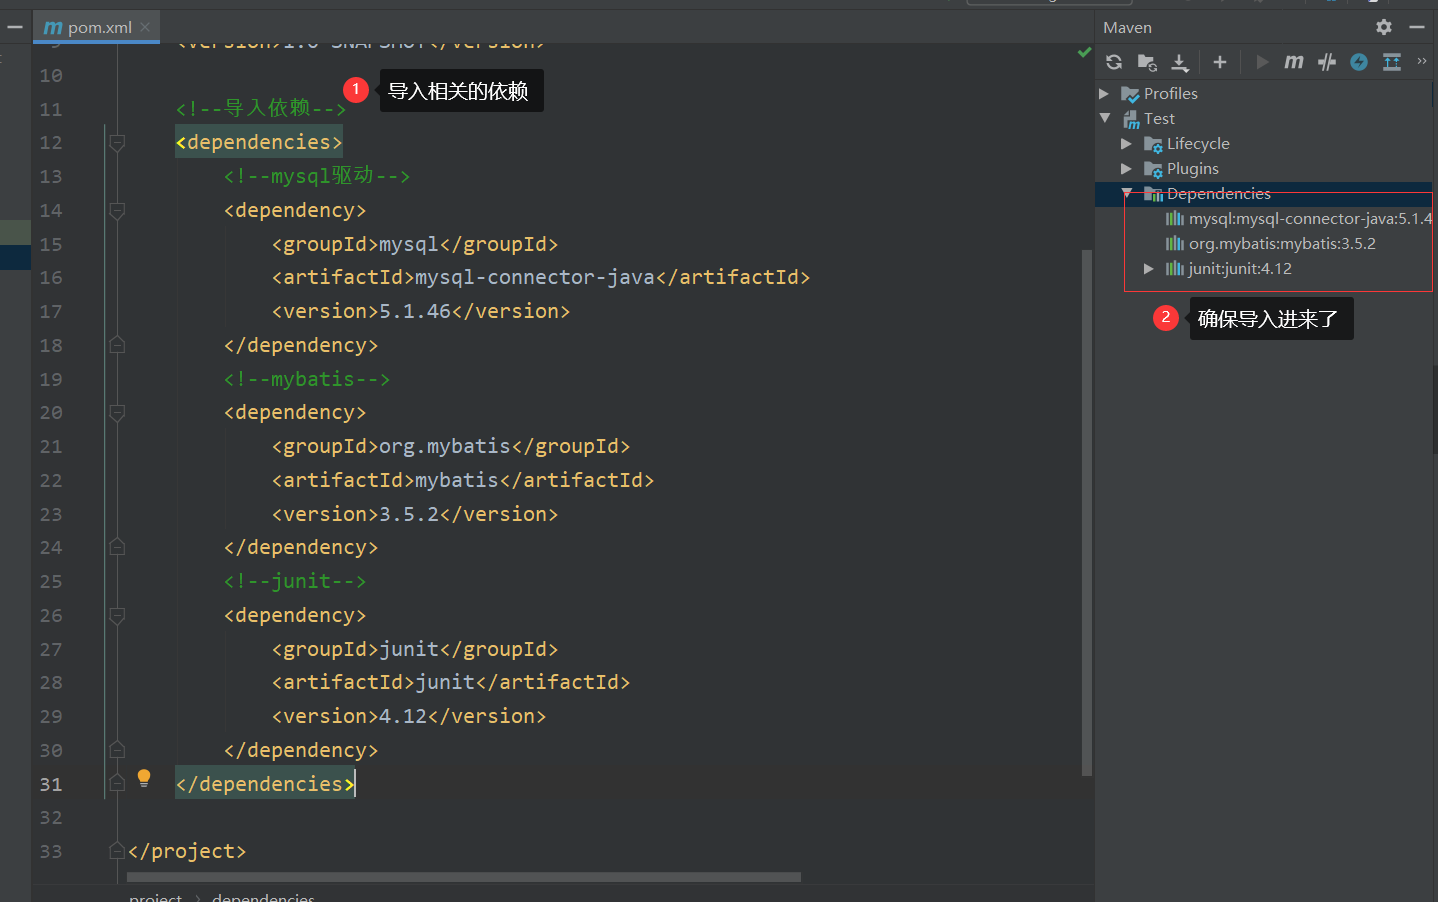Expand the Lifecycle node
Image resolution: width=1438 pixels, height=902 pixels.
click(1126, 144)
